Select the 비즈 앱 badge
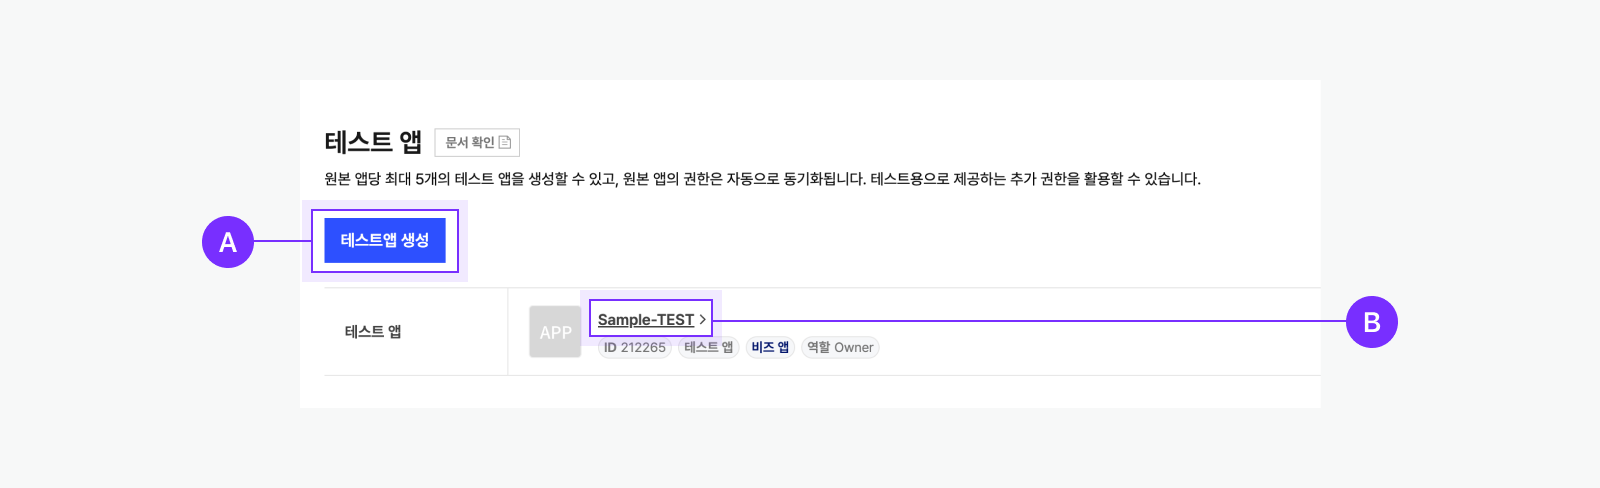 [x=770, y=347]
